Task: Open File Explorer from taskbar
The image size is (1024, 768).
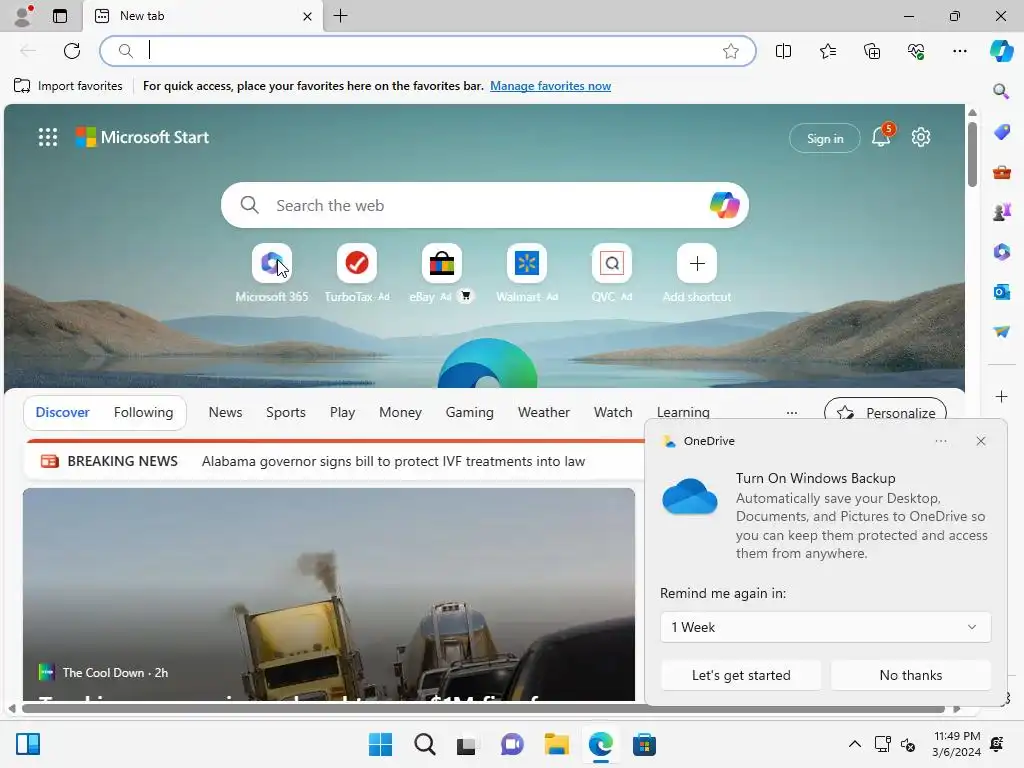Action: point(556,744)
